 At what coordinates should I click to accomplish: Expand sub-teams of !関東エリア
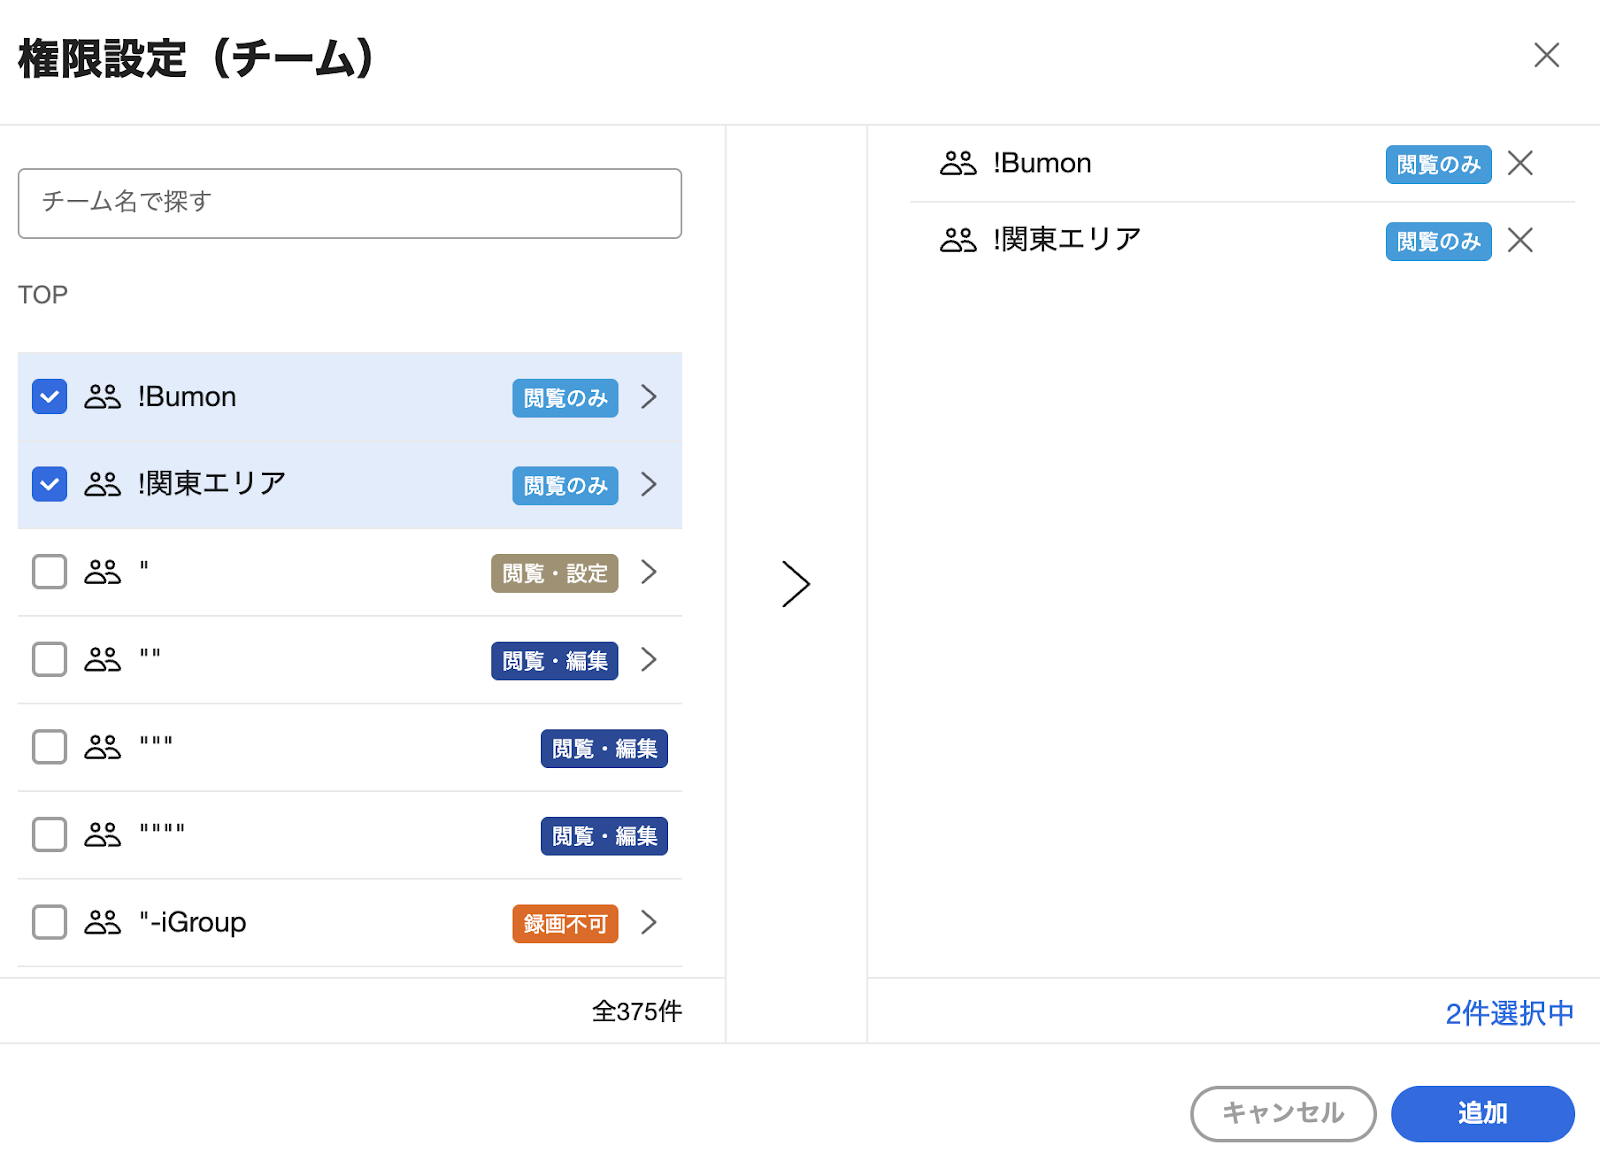(x=649, y=485)
